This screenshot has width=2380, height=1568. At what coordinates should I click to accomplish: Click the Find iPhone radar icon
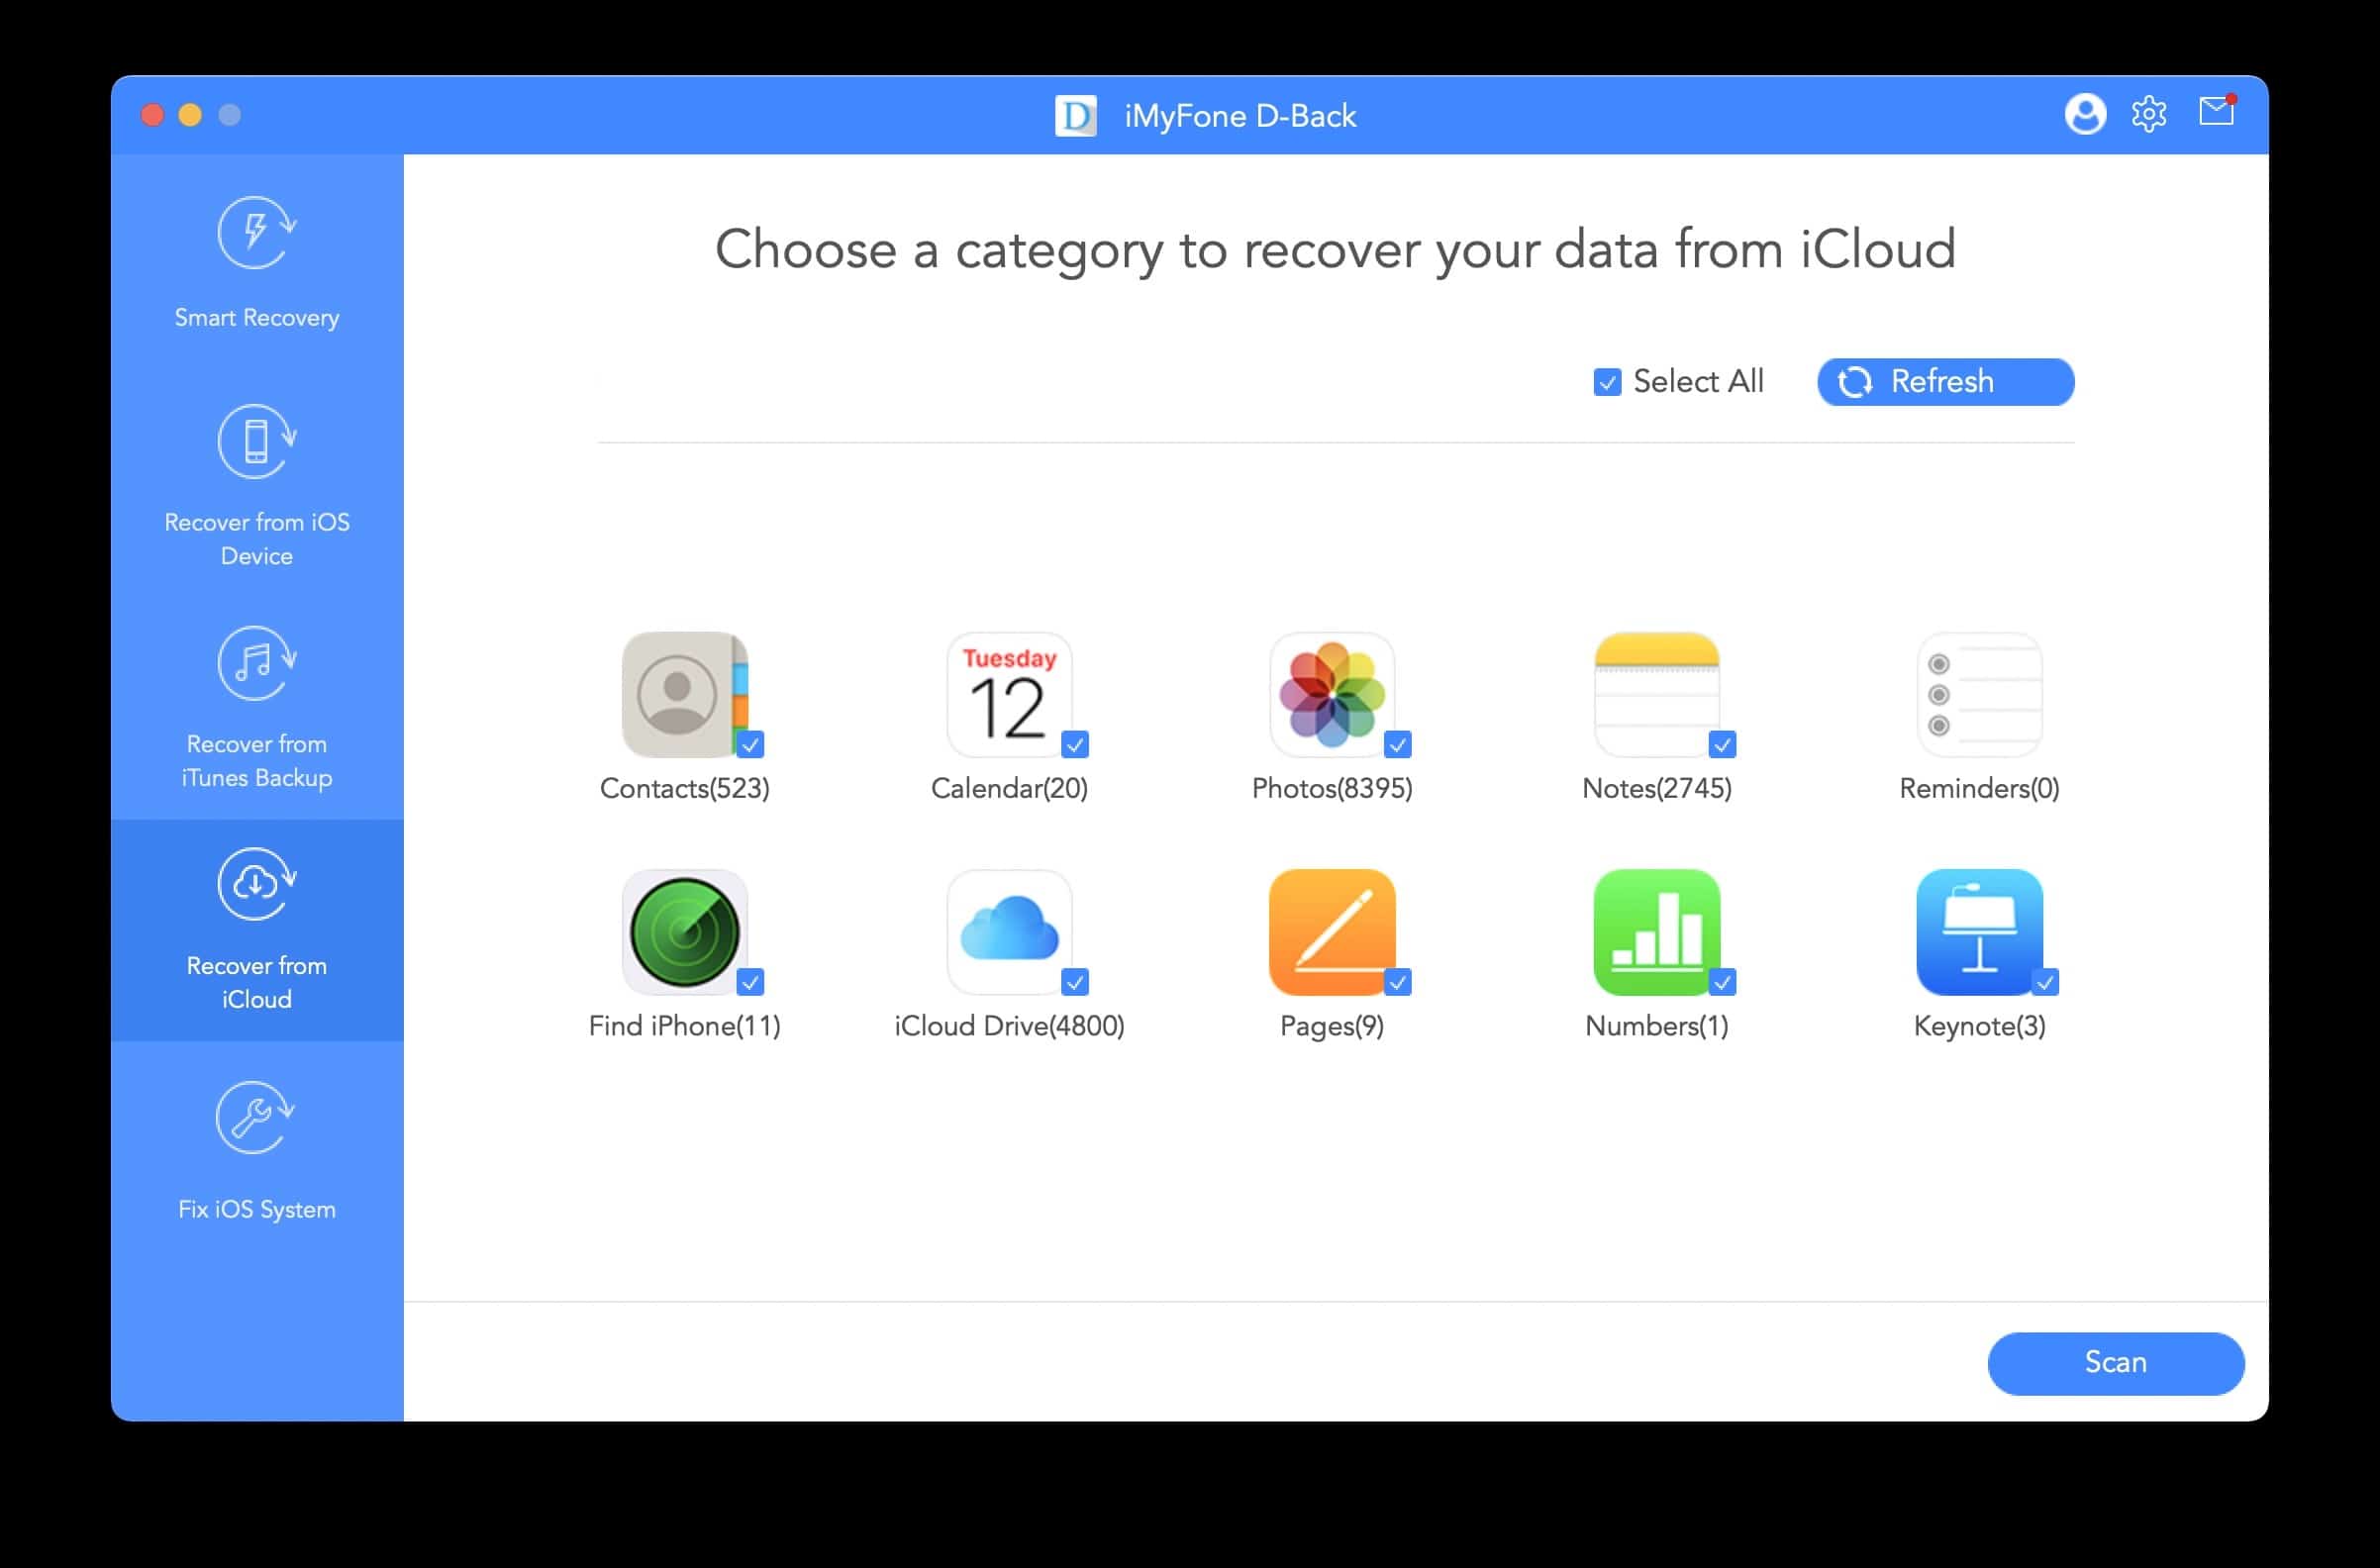[685, 931]
